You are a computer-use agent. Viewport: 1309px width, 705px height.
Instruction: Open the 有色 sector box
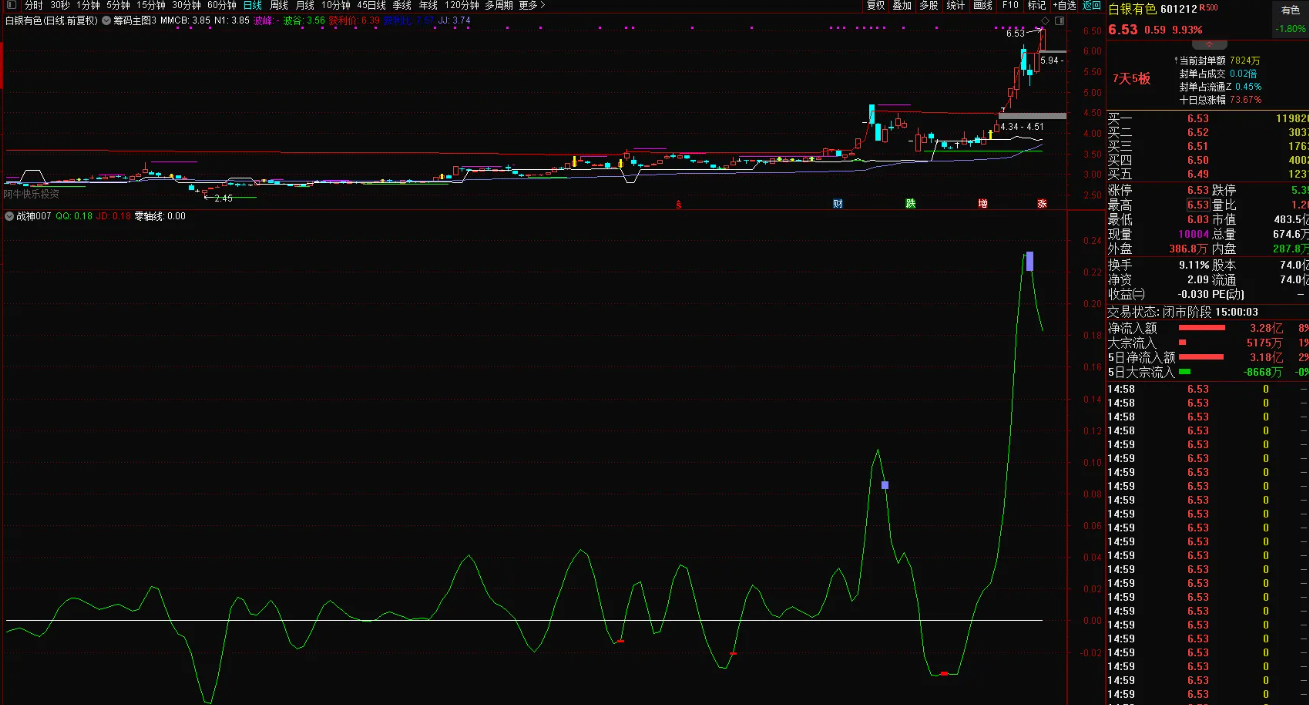click(x=1289, y=9)
